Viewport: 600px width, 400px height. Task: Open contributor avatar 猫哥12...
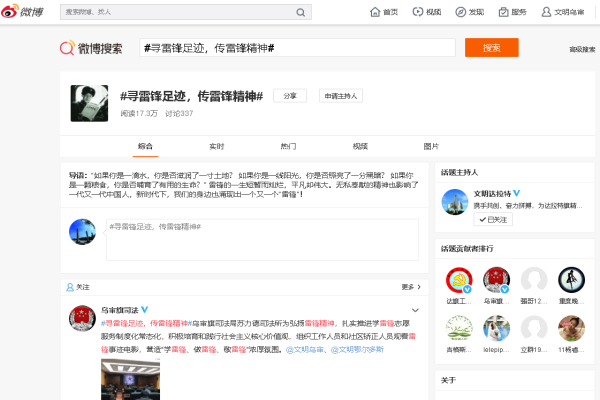534,280
